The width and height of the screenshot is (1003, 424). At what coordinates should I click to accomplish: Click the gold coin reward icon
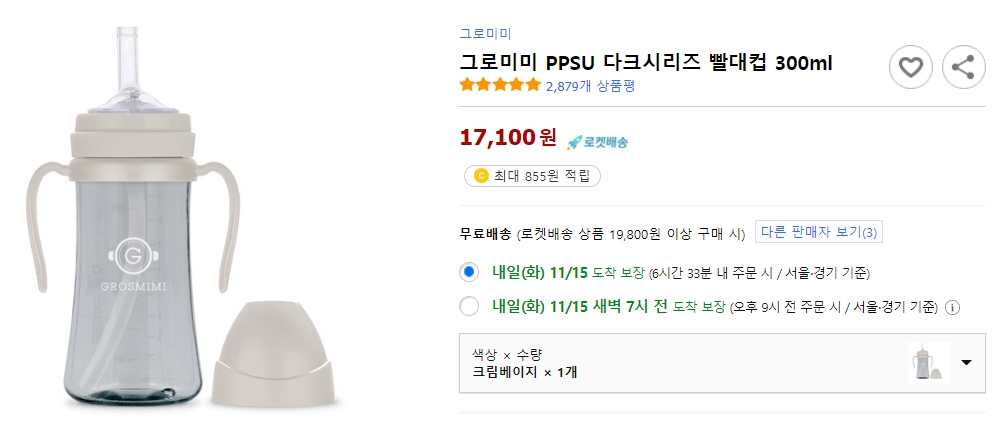pyautogui.click(x=480, y=177)
